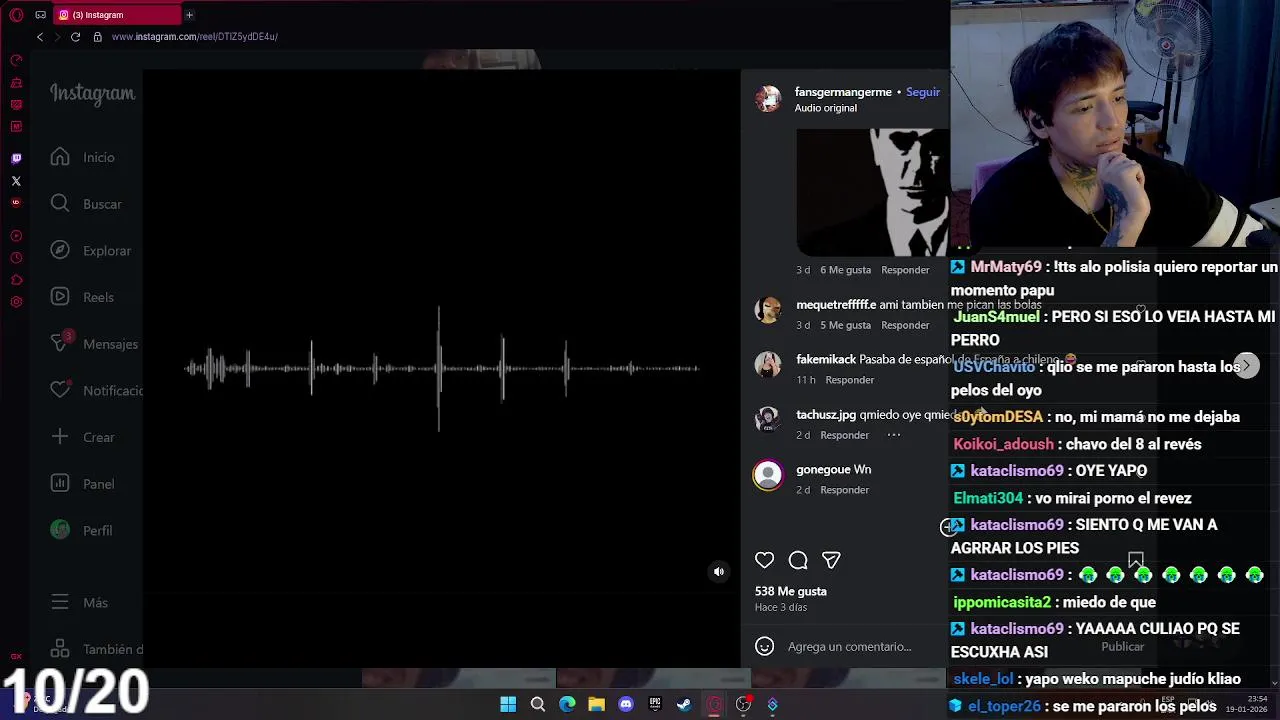This screenshot has height=720, width=1280.
Task: Click the Instagram logo
Action: click(92, 94)
